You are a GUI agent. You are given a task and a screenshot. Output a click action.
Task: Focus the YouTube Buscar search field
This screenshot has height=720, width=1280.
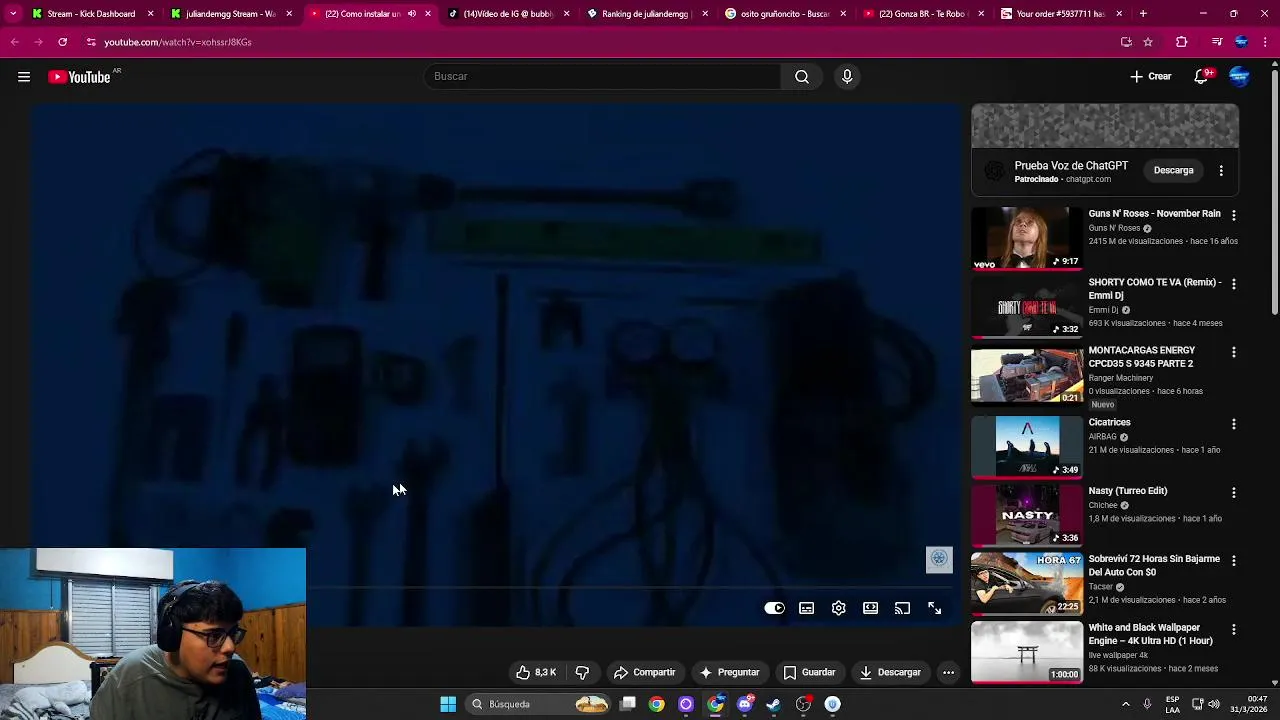point(603,77)
